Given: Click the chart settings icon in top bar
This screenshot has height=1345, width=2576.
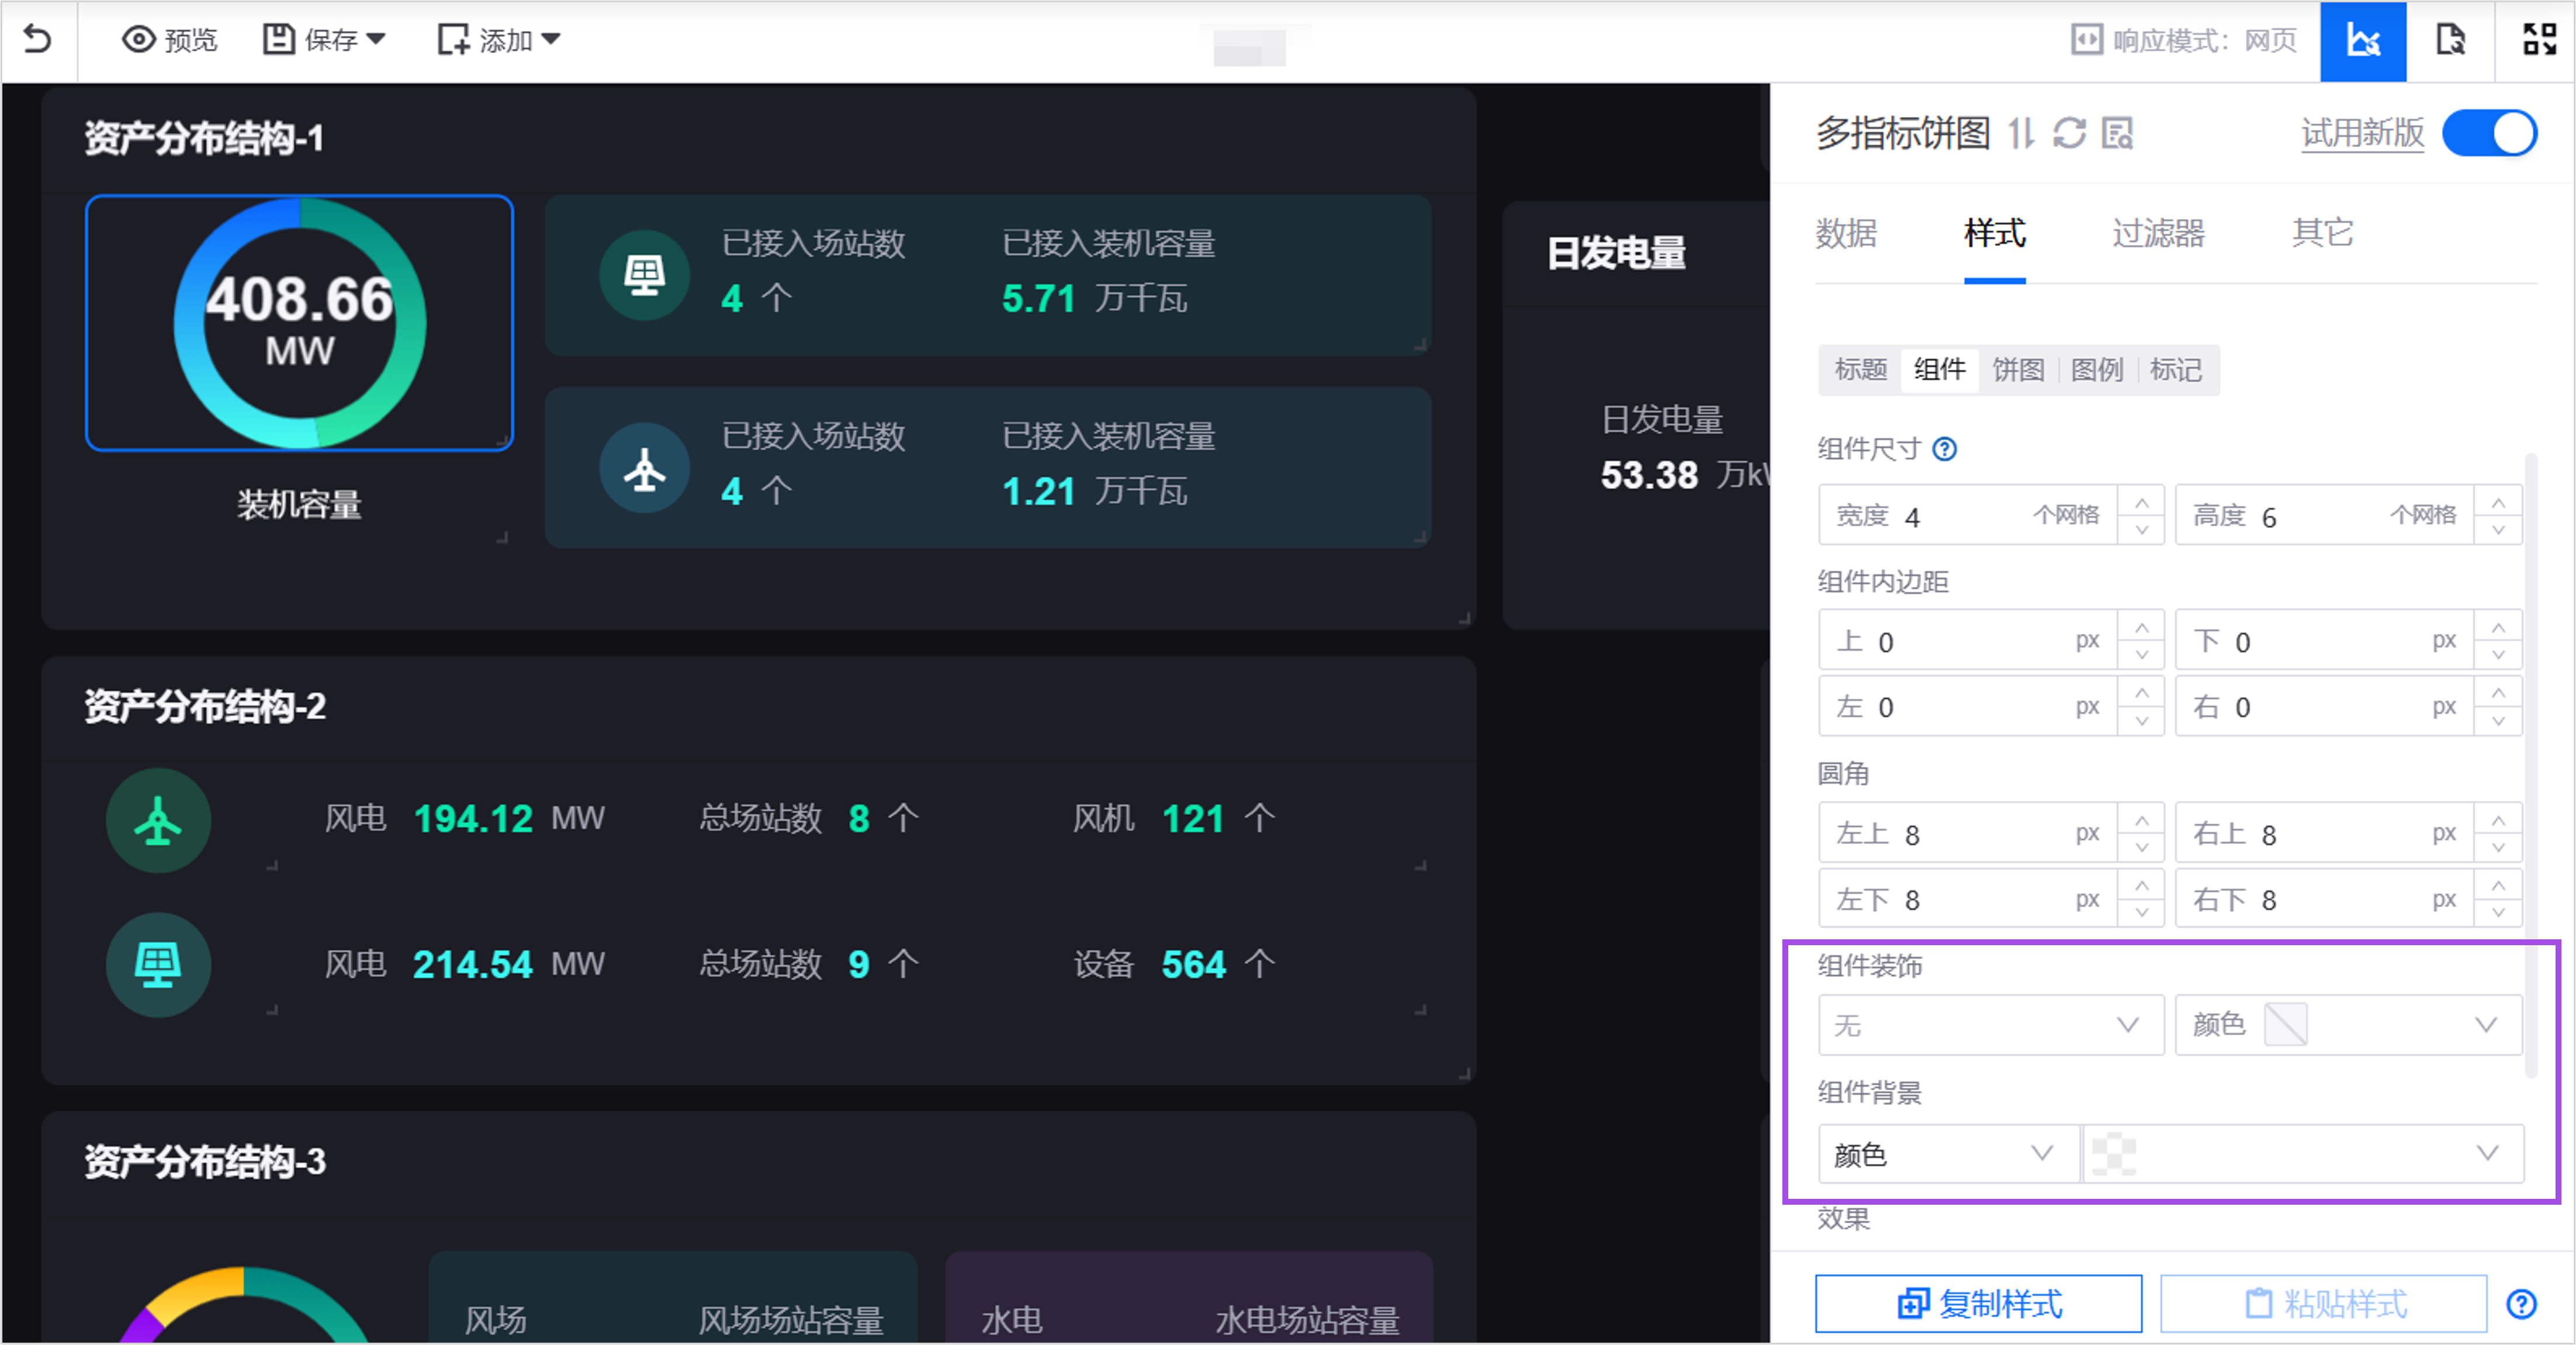Looking at the screenshot, I should click(2363, 41).
